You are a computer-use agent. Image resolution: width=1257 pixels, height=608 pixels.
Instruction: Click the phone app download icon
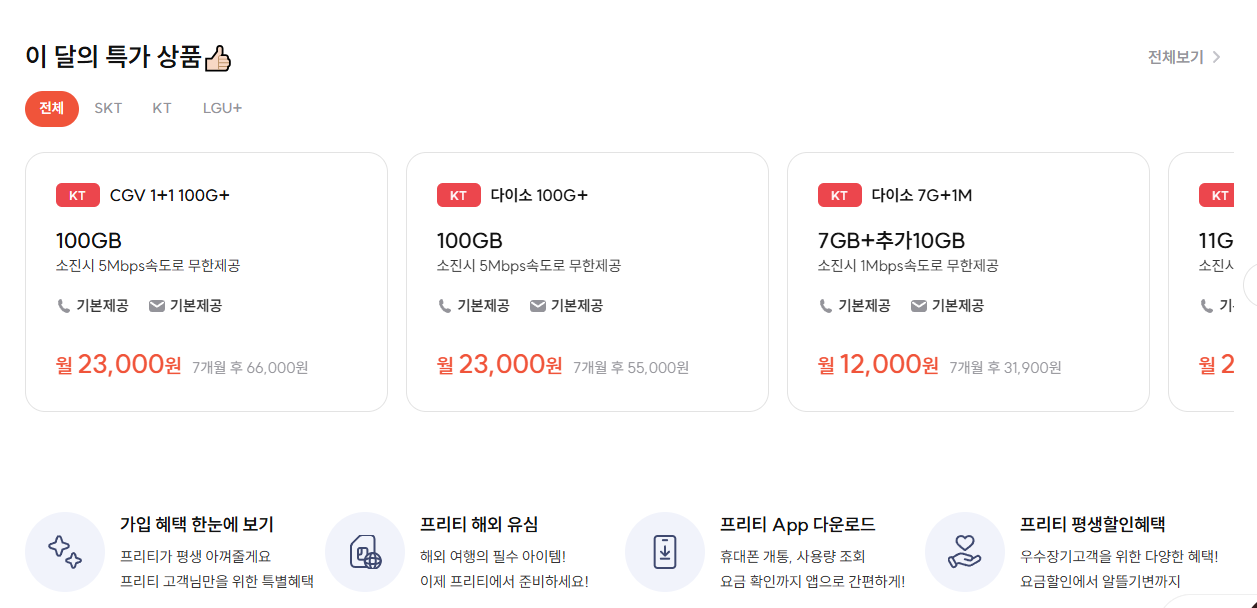pyautogui.click(x=665, y=552)
